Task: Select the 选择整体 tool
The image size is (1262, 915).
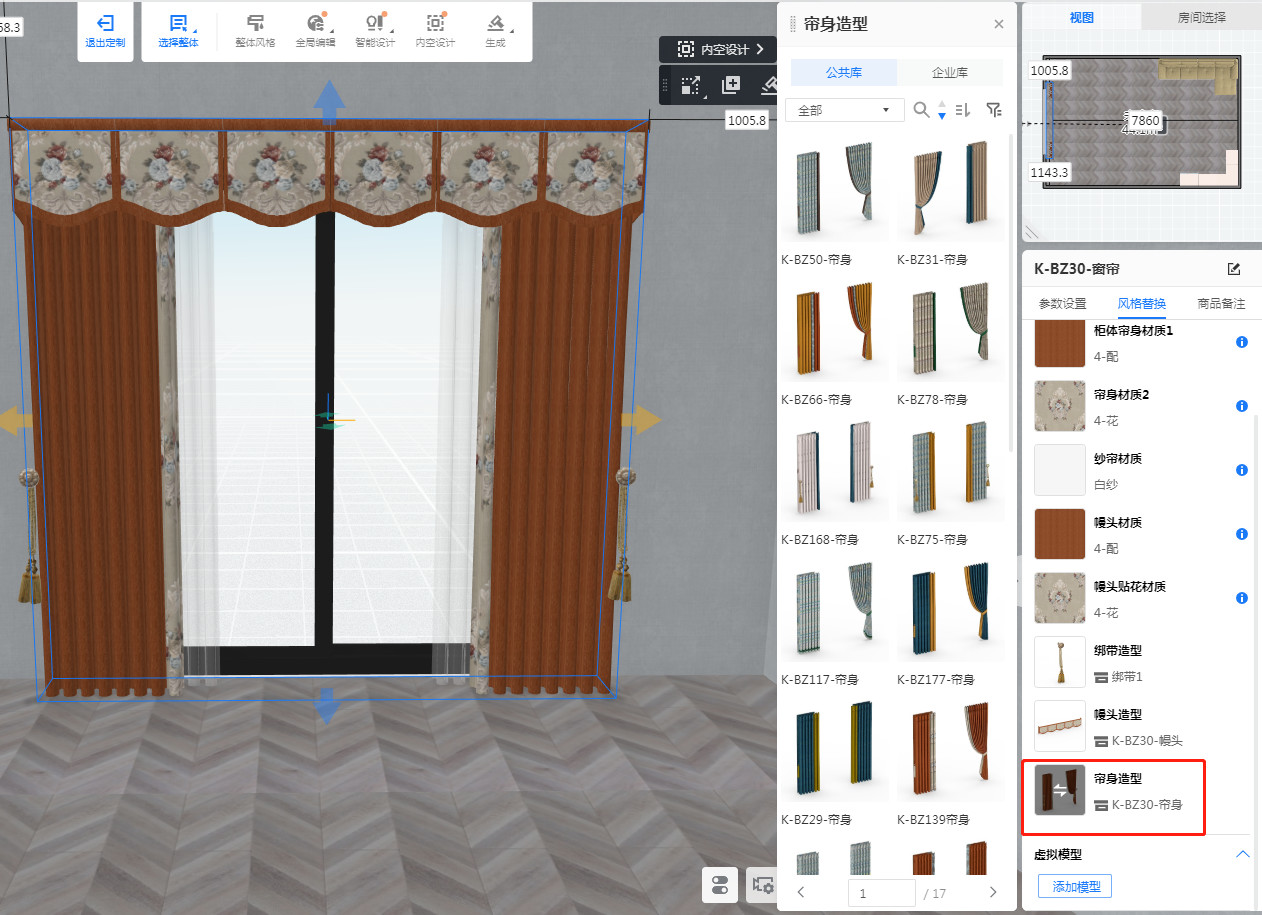Action: point(178,31)
